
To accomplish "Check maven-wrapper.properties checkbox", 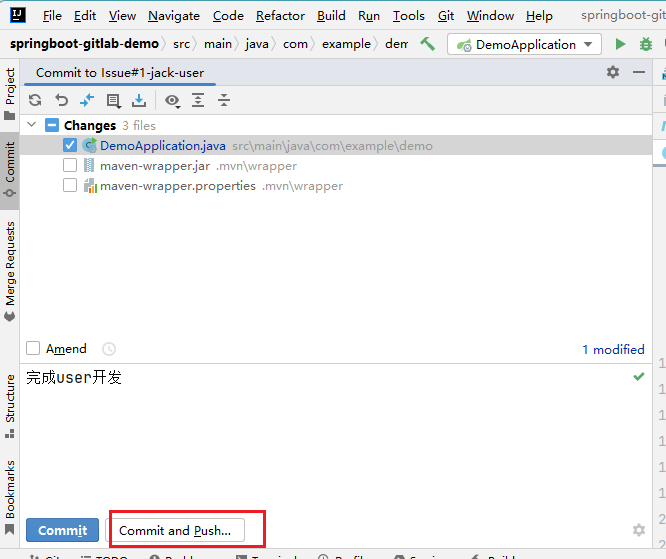I will click(x=70, y=185).
